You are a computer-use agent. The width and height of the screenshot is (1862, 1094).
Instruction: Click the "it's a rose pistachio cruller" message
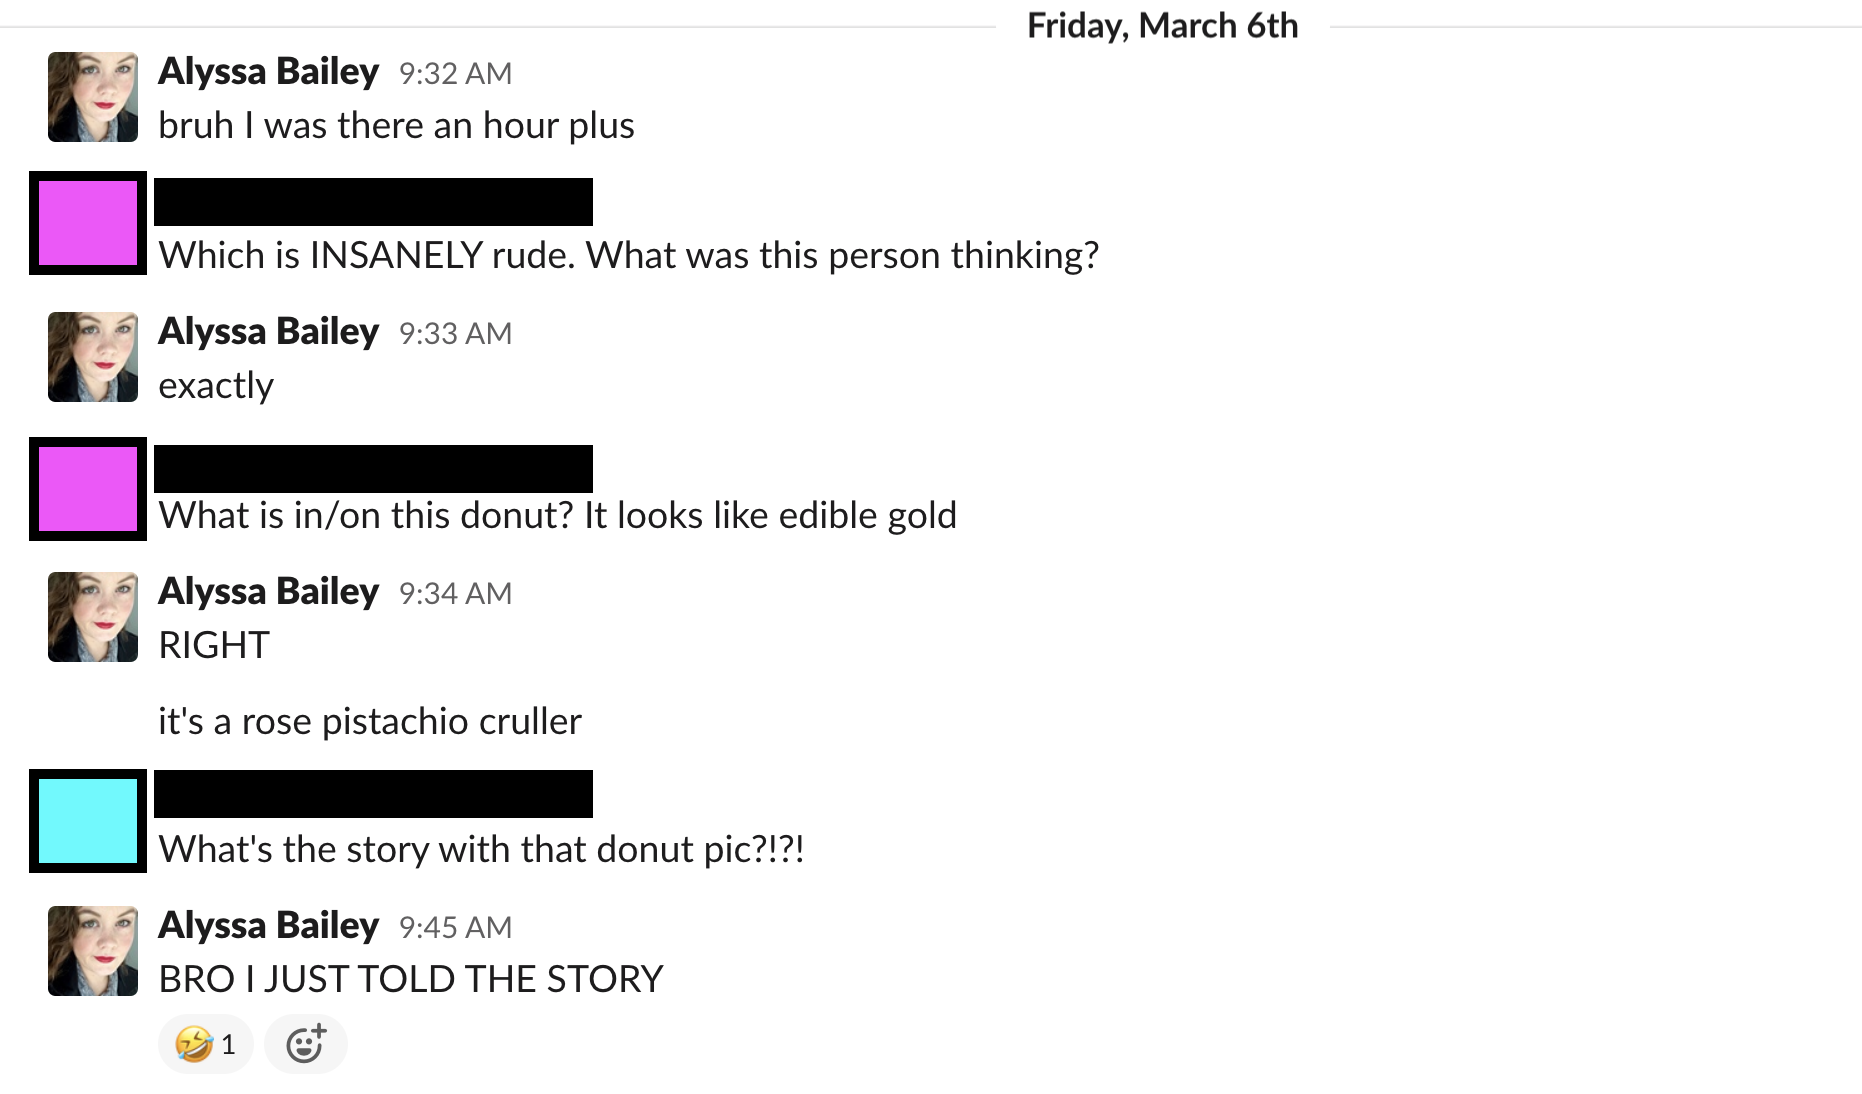point(370,722)
